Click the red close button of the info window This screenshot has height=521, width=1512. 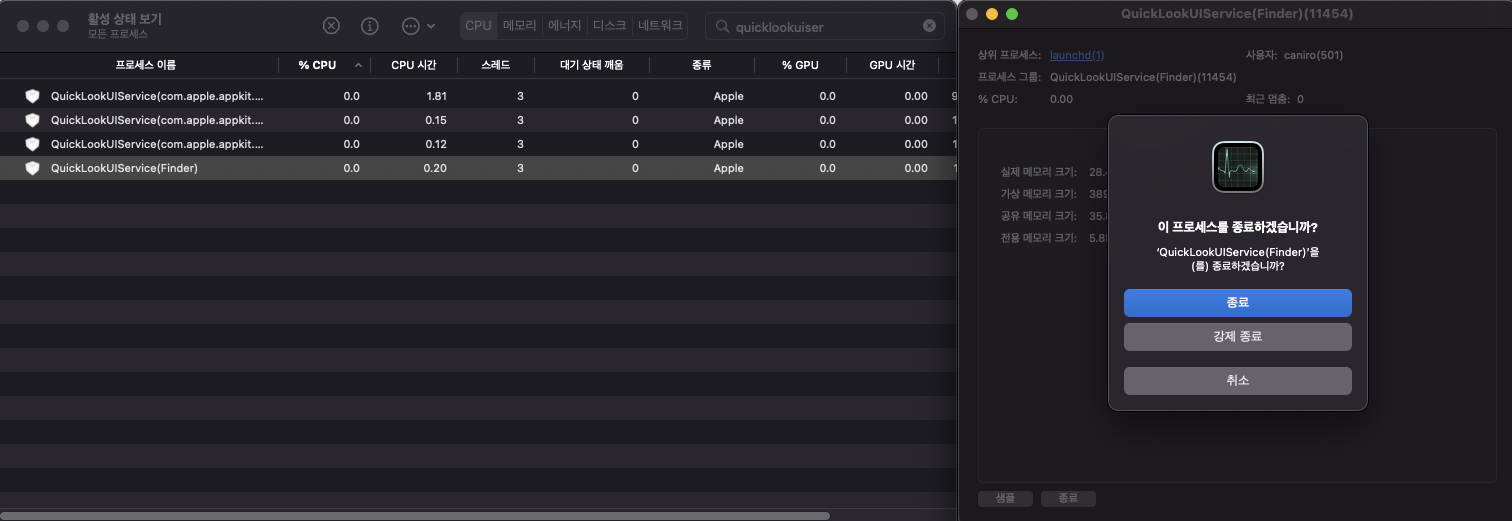973,14
